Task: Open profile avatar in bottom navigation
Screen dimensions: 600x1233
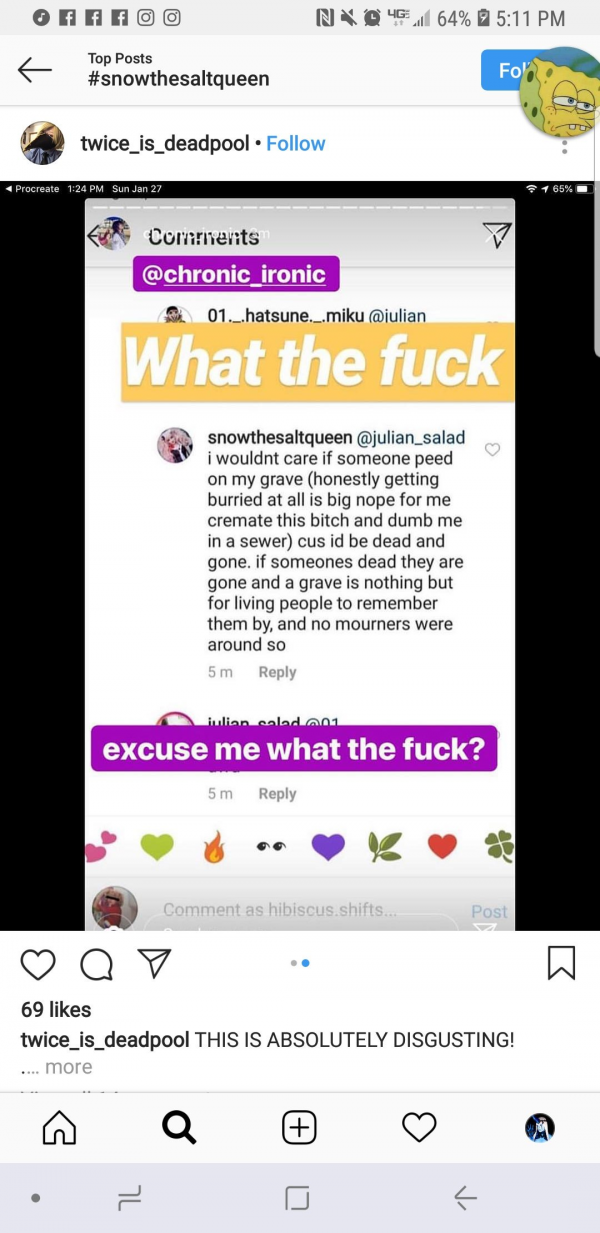Action: [x=540, y=1128]
